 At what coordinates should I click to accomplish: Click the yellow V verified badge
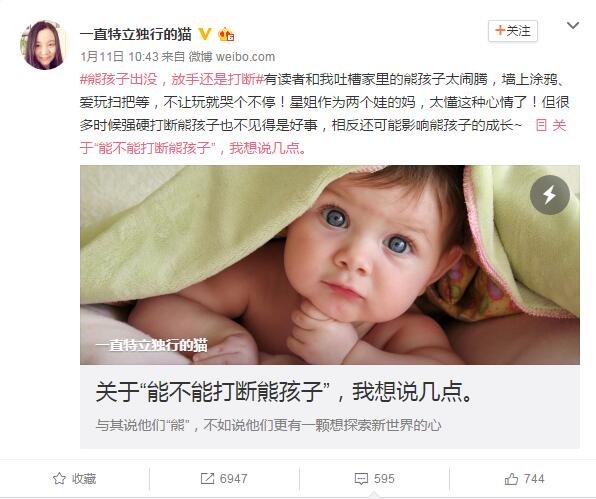pos(205,35)
